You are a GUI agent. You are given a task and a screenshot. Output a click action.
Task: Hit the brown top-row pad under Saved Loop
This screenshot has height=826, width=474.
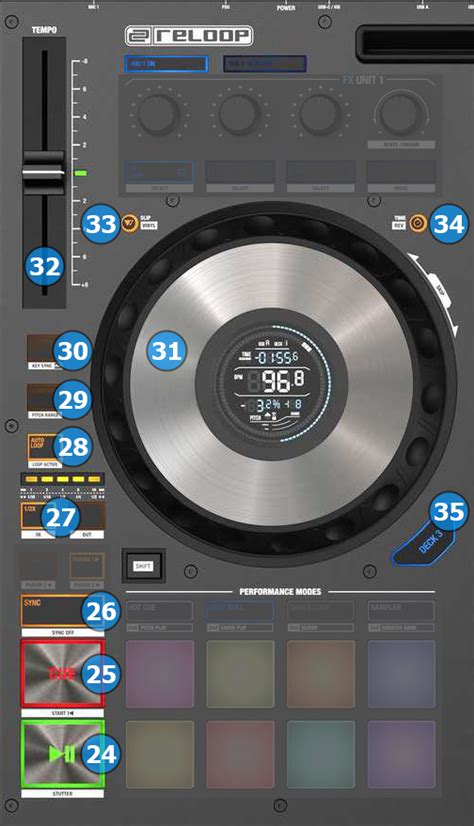pyautogui.click(x=321, y=674)
